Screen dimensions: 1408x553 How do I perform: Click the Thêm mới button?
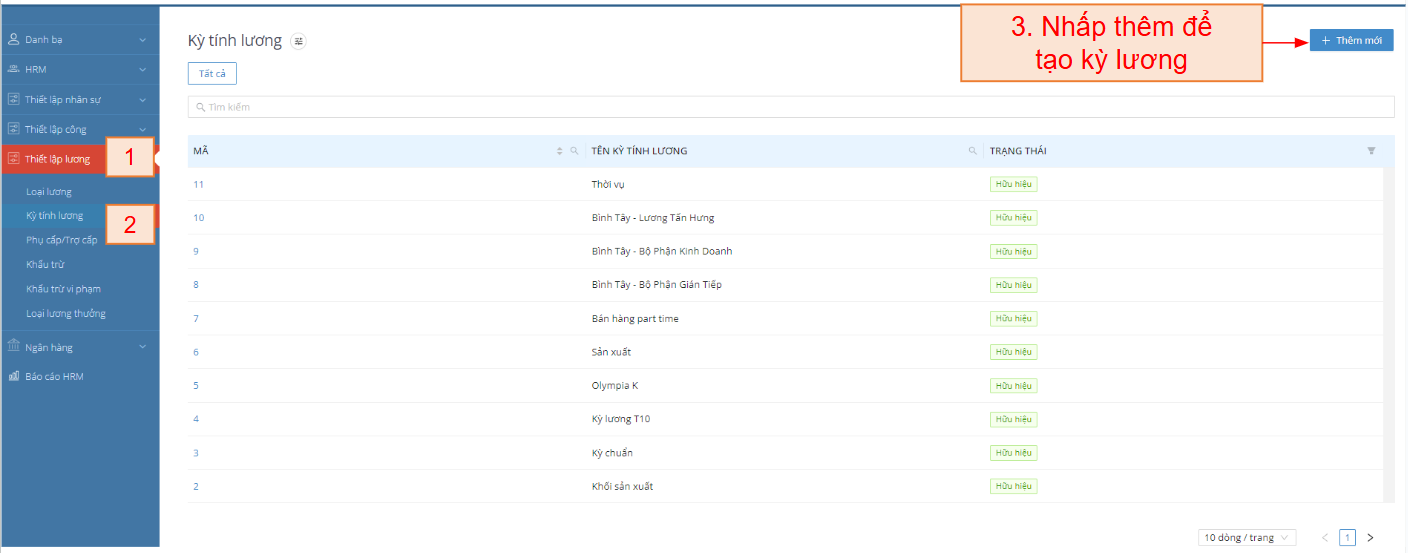(x=1351, y=40)
